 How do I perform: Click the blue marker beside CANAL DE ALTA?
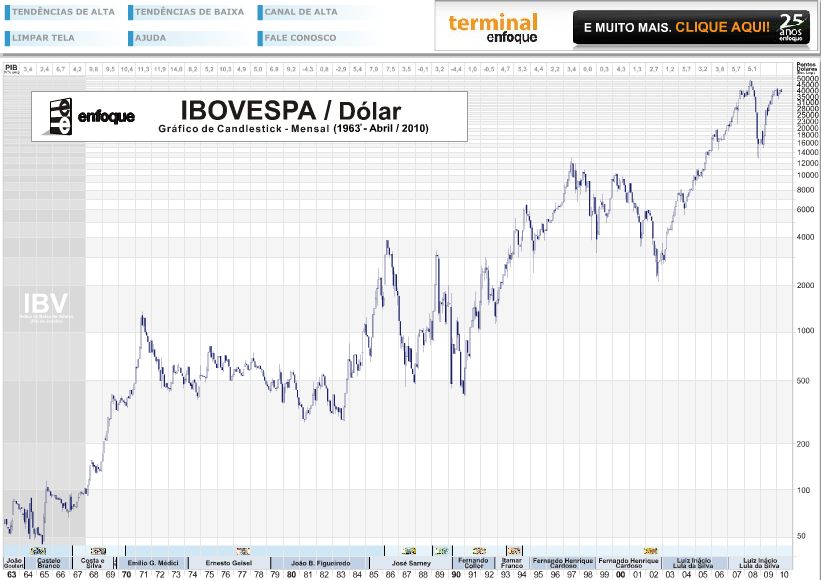click(261, 12)
